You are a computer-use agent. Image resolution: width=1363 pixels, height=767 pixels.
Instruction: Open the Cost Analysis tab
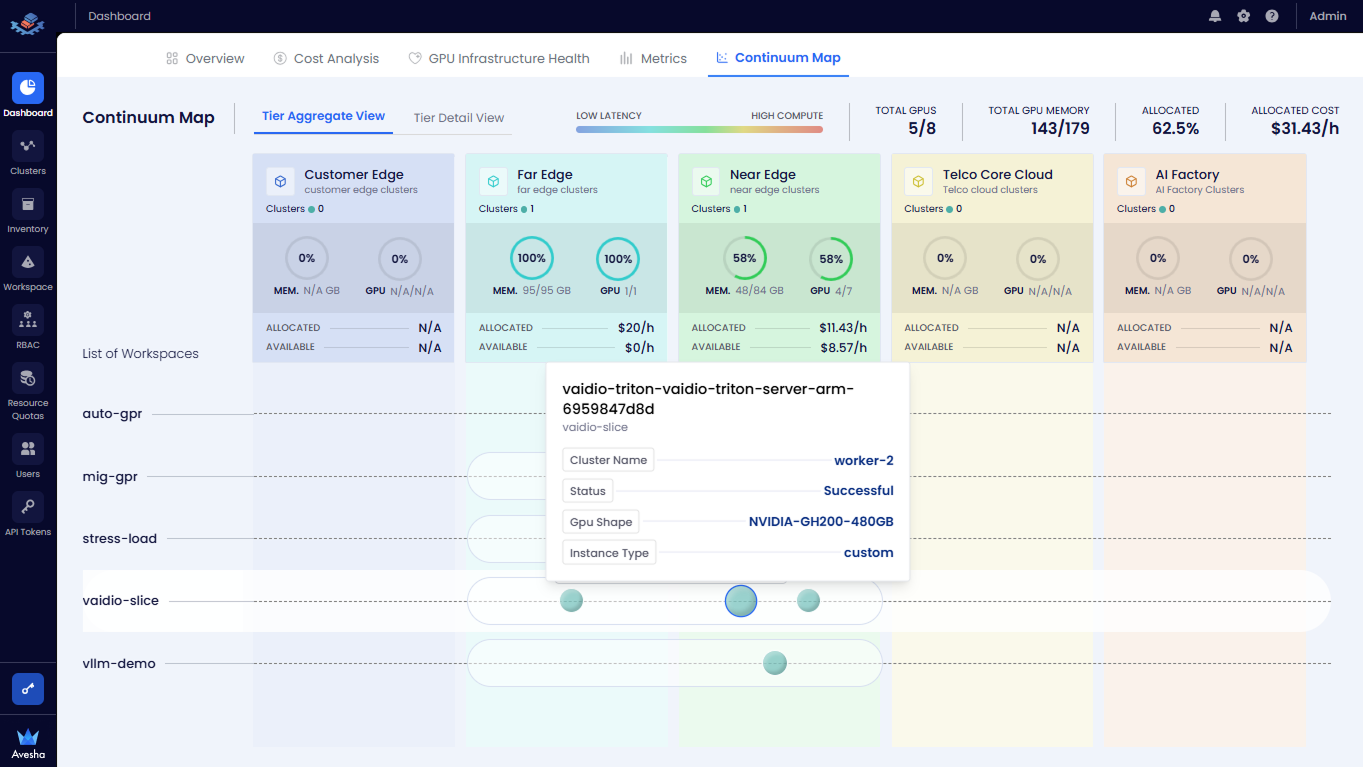326,59
